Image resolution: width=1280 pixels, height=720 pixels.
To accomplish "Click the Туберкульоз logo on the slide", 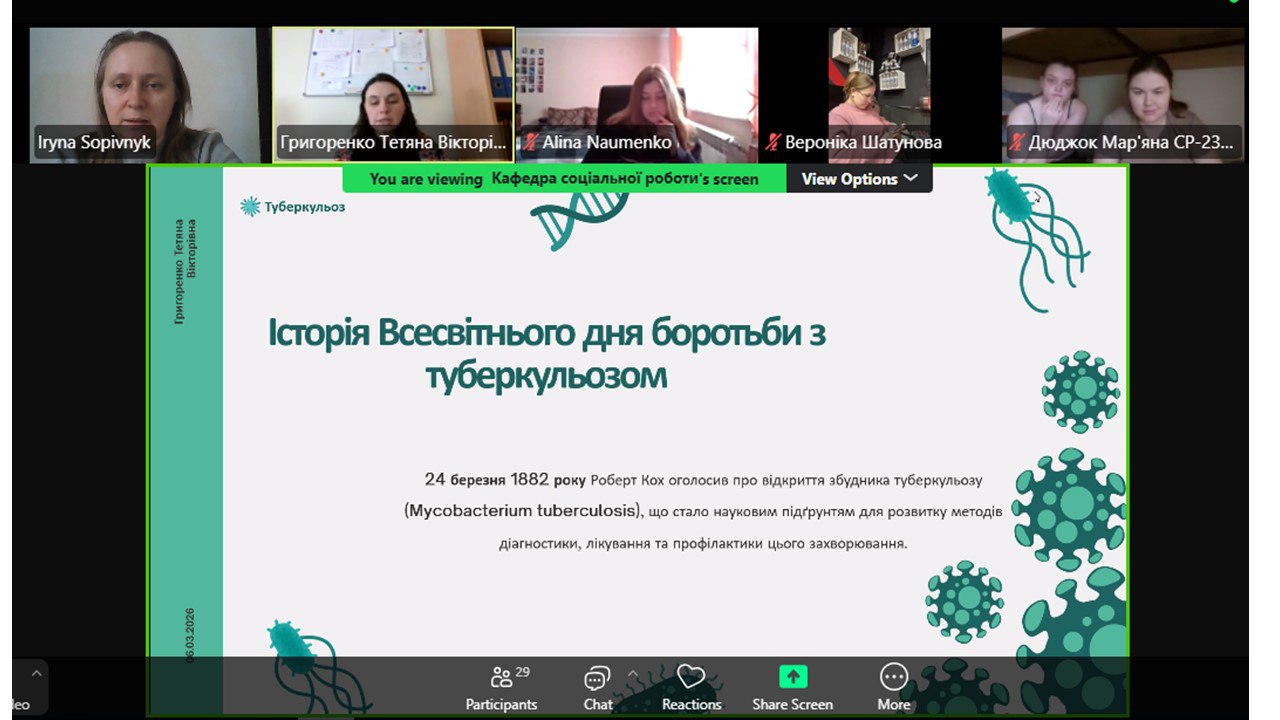I will coord(293,207).
